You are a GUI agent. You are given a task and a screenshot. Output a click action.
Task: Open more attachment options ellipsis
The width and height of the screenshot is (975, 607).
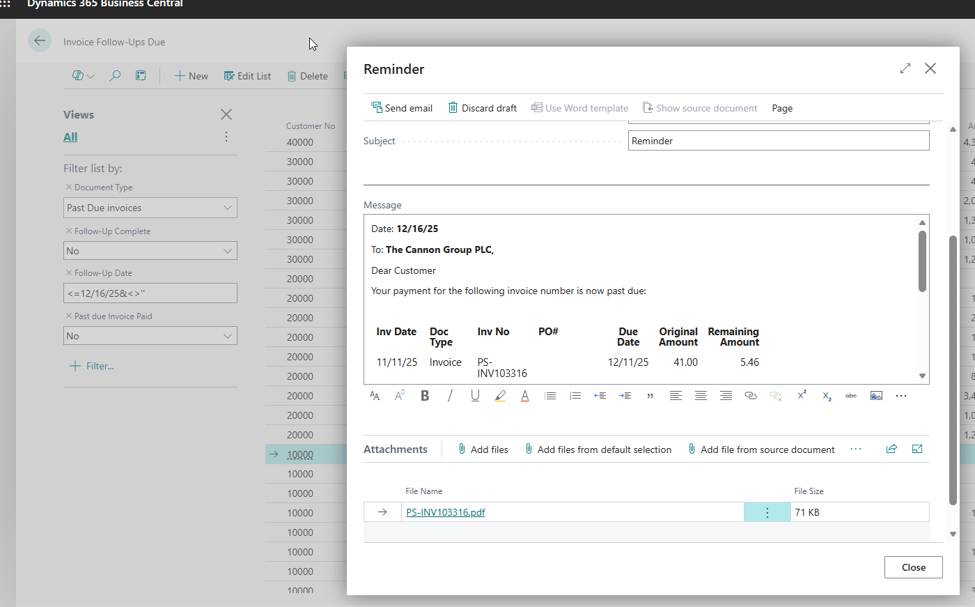[x=856, y=449]
